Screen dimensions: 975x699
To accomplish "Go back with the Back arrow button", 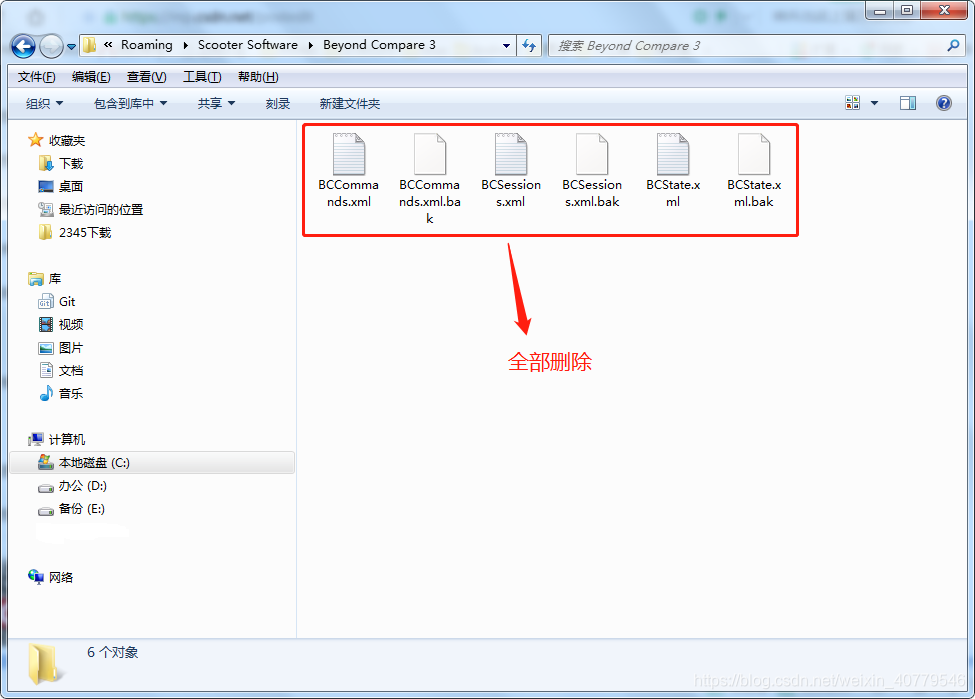I will click(24, 46).
